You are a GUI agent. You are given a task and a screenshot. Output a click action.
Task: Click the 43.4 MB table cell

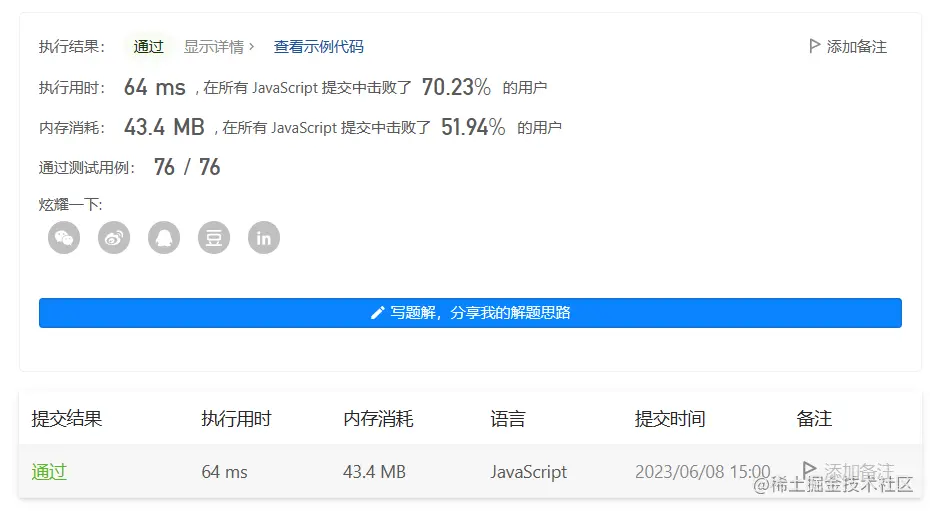[374, 472]
